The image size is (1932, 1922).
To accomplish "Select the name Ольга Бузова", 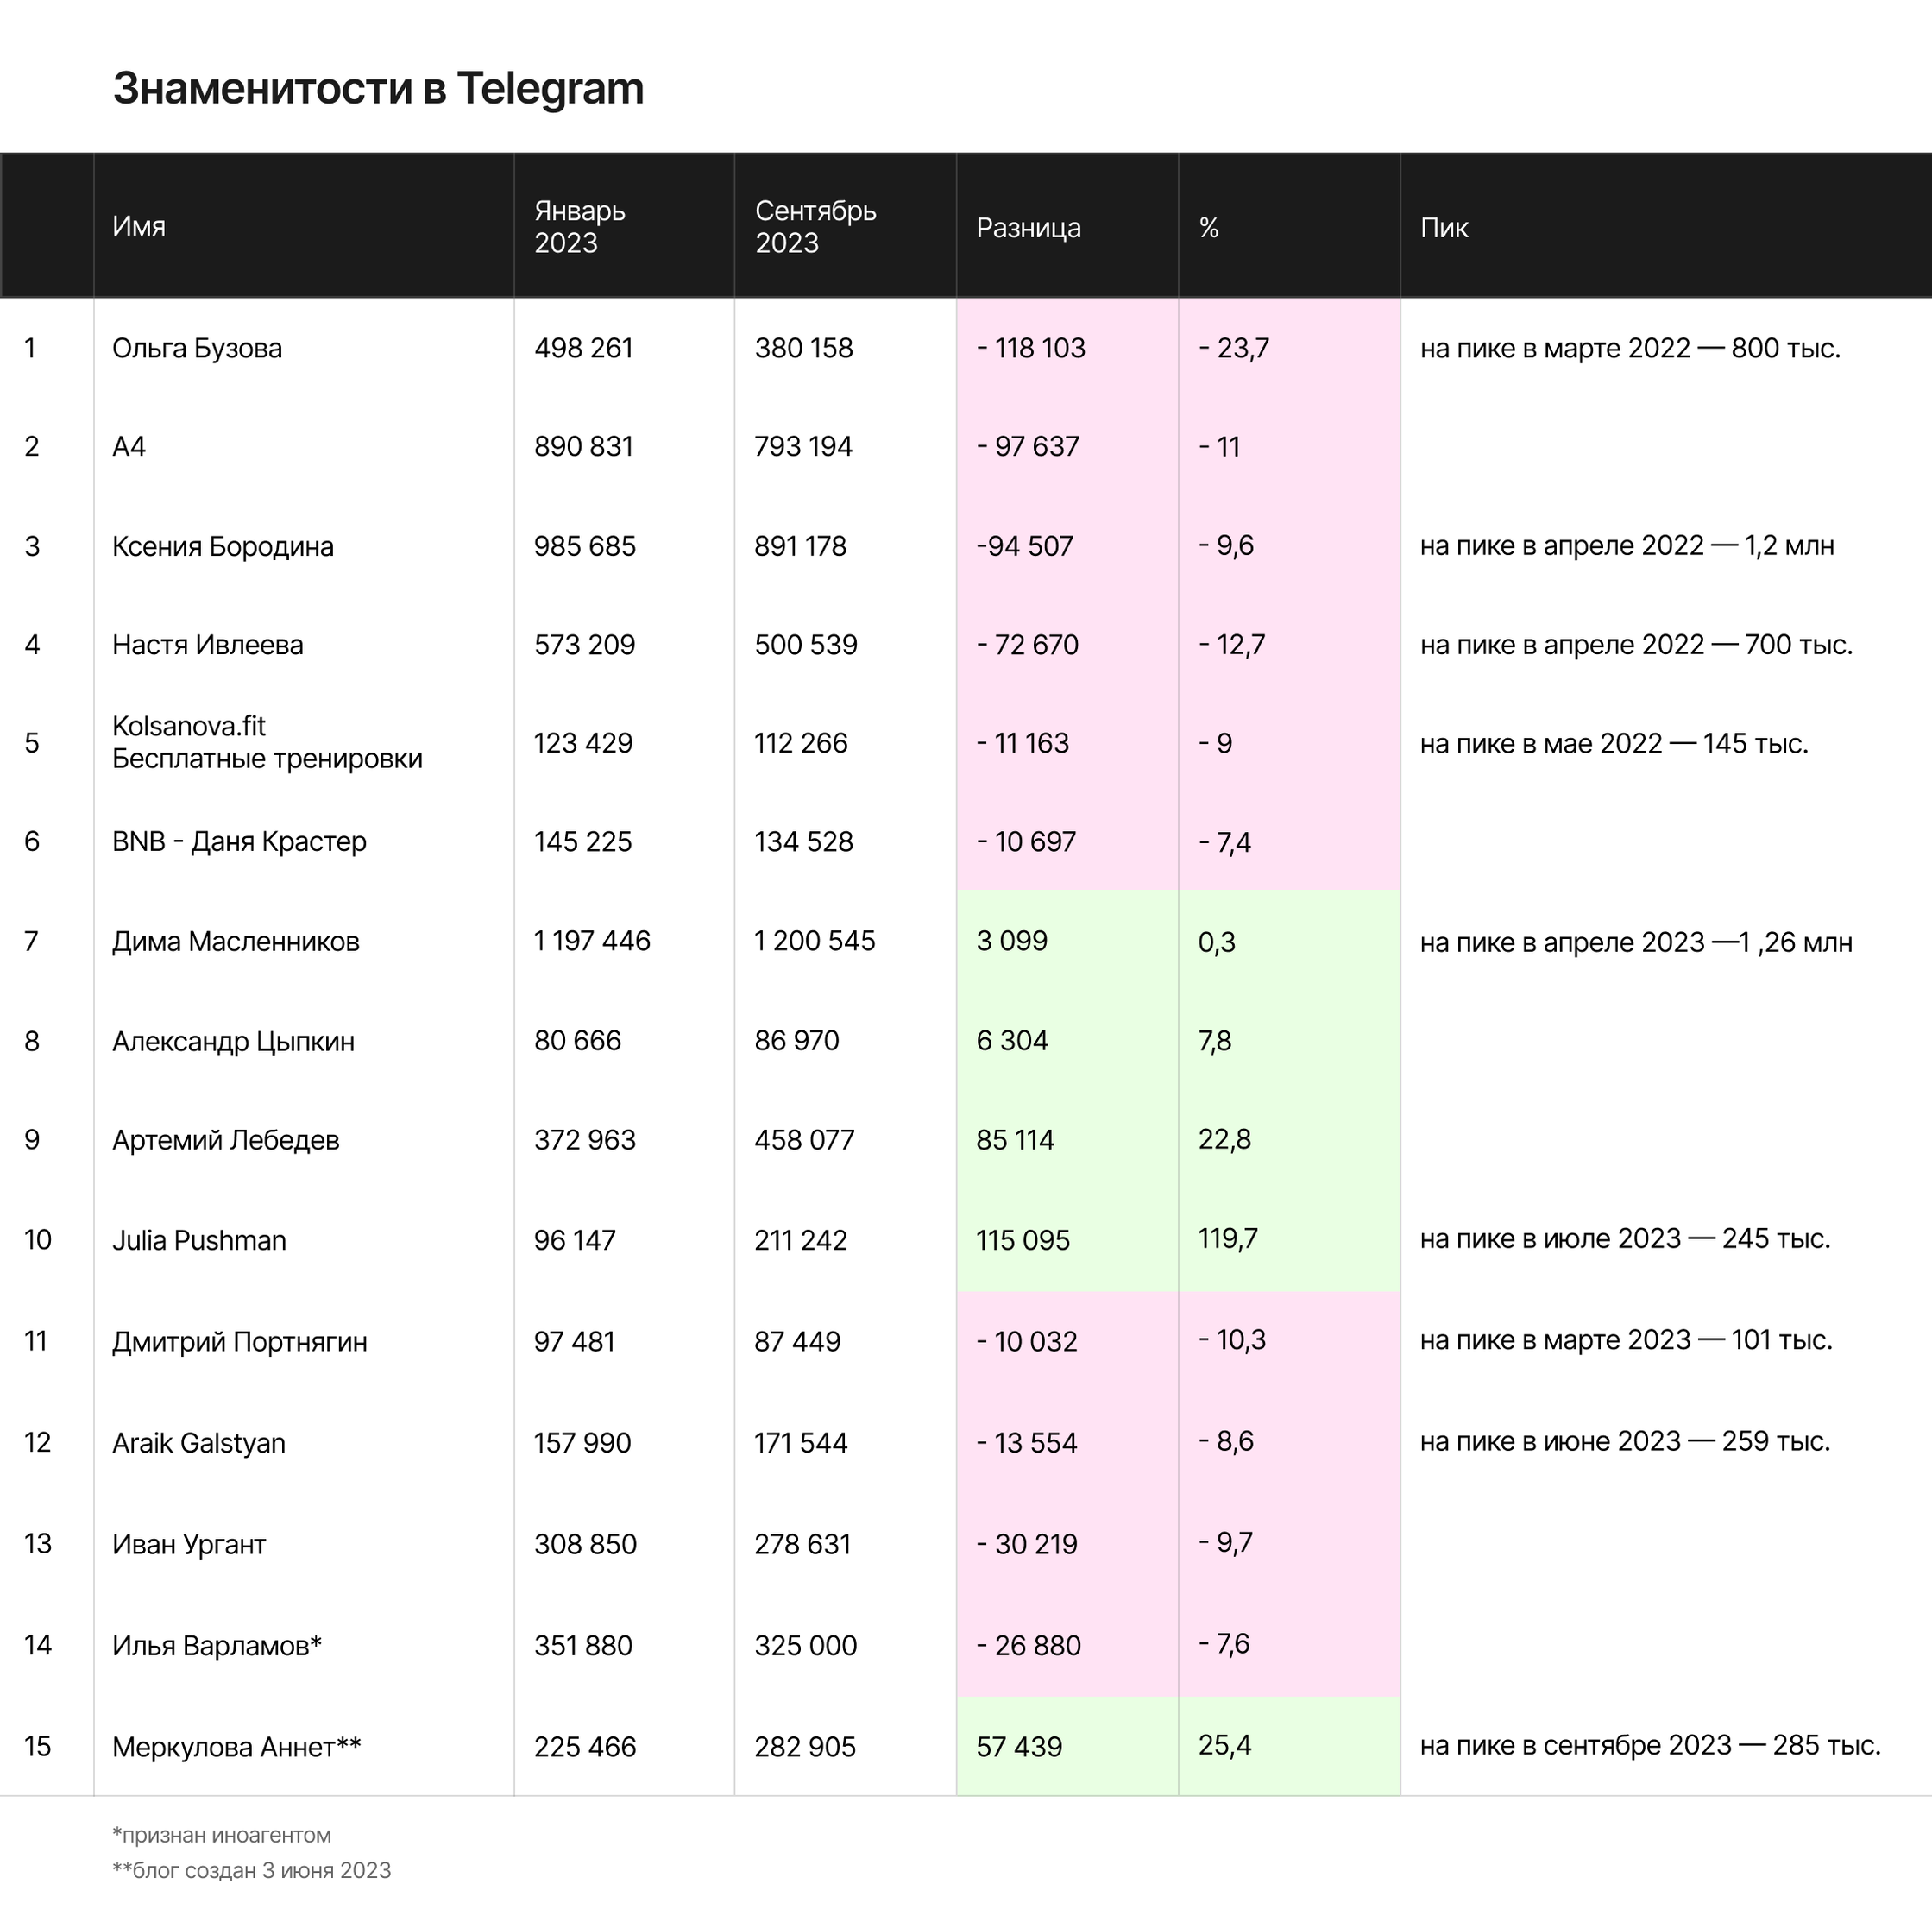I will click(197, 348).
